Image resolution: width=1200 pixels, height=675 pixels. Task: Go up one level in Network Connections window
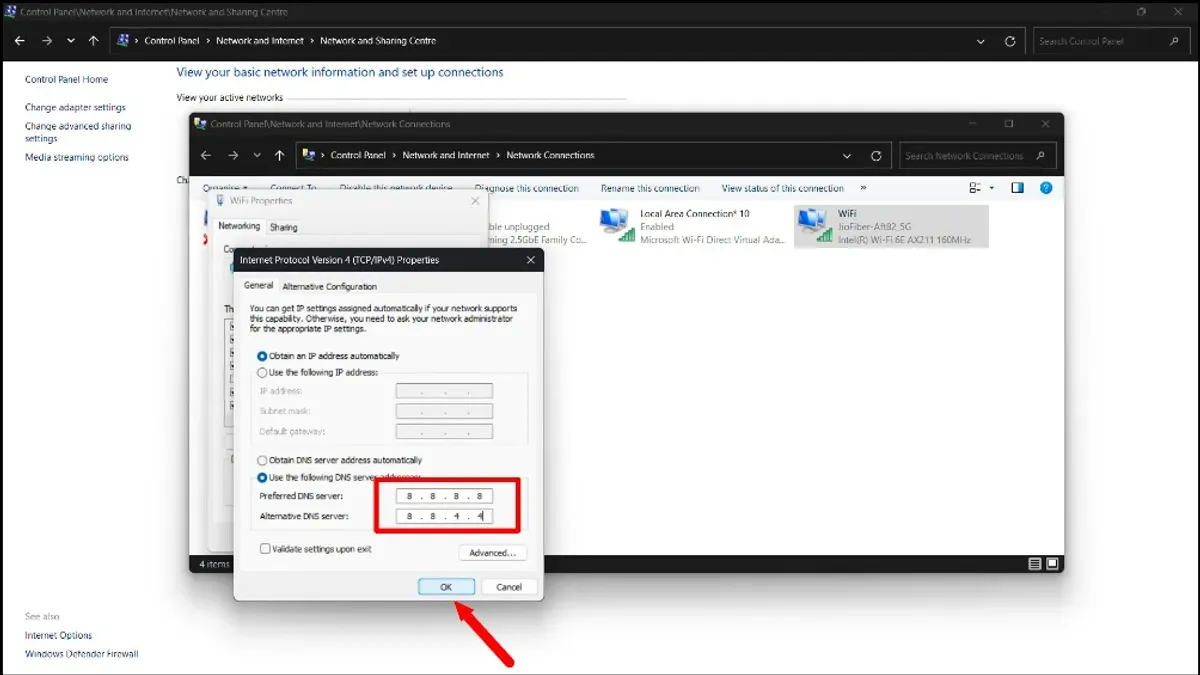[x=280, y=156]
